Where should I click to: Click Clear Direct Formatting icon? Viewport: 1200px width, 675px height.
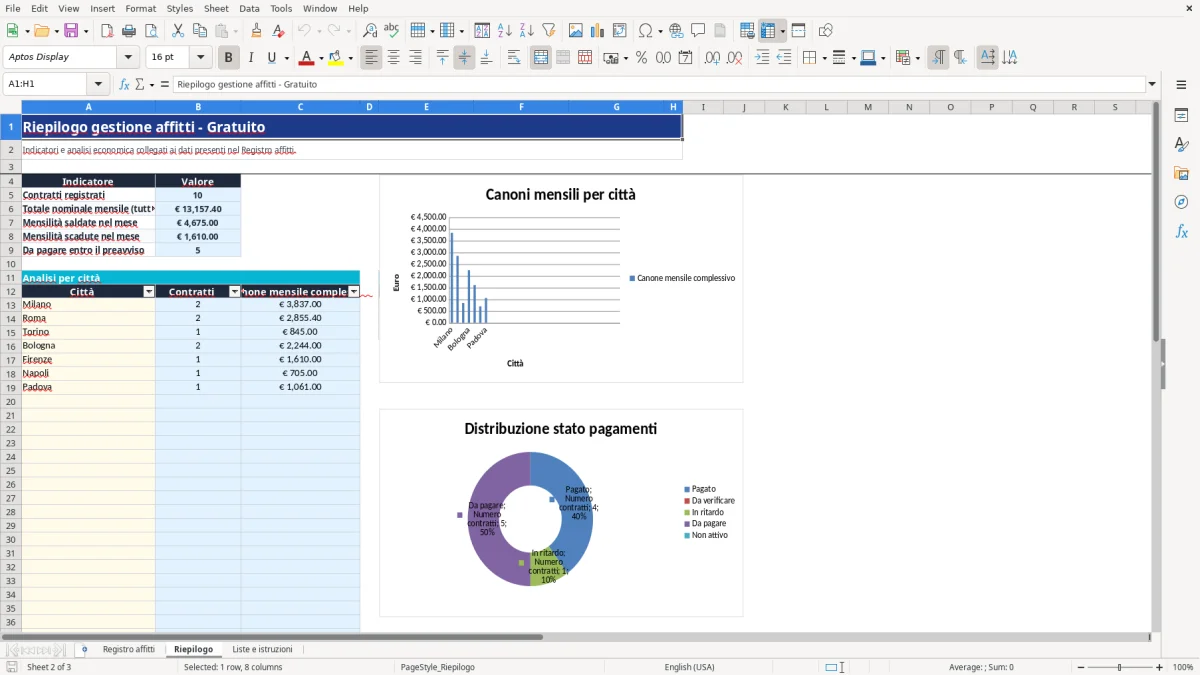pos(279,31)
